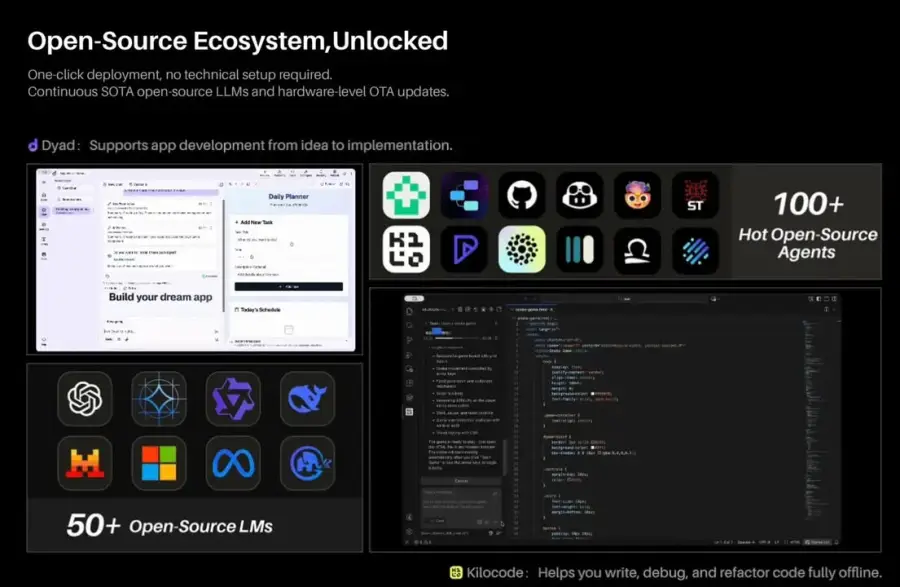Viewport: 900px width, 587px height.
Task: Select the highlighted Kilo Code activity bar icon
Action: 409,411
